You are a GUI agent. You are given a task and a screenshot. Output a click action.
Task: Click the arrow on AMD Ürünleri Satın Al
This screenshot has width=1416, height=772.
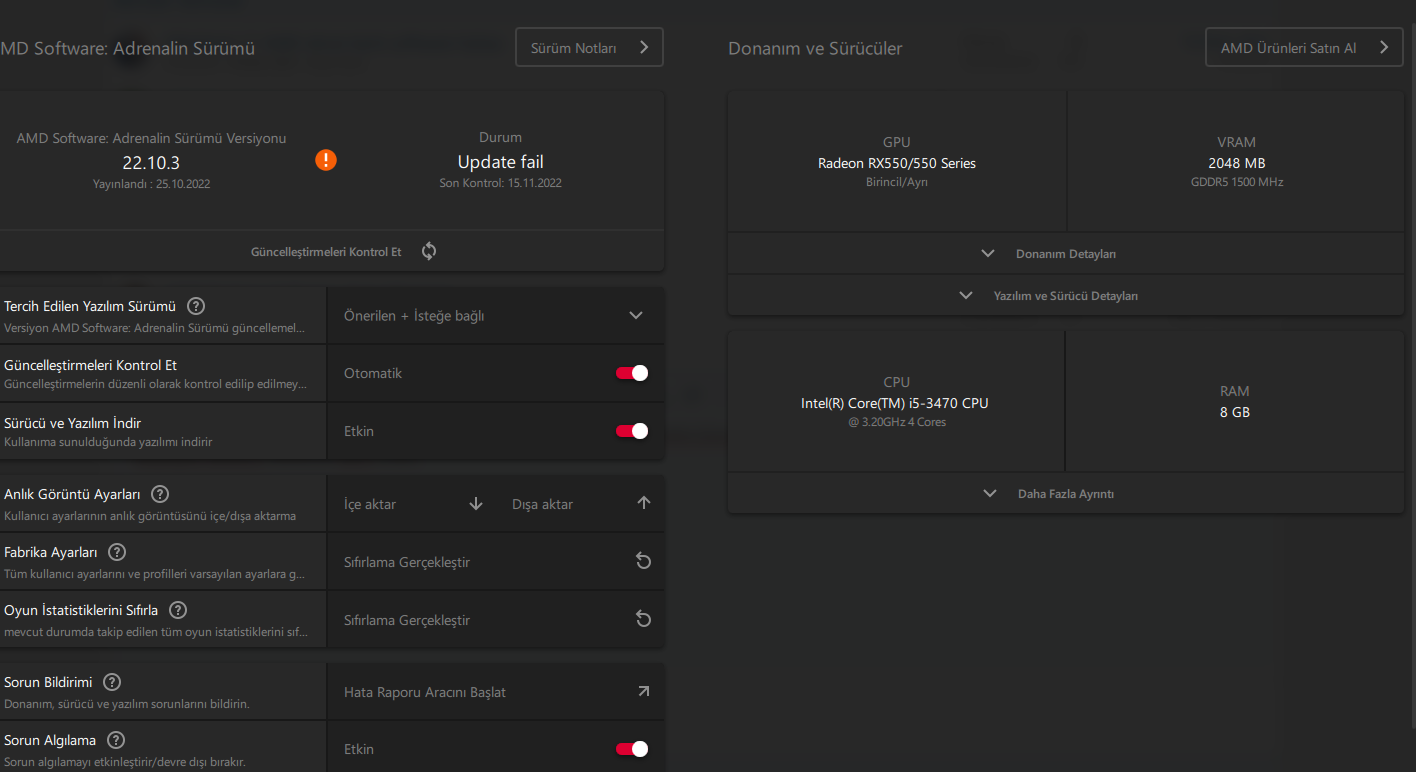tap(1384, 47)
